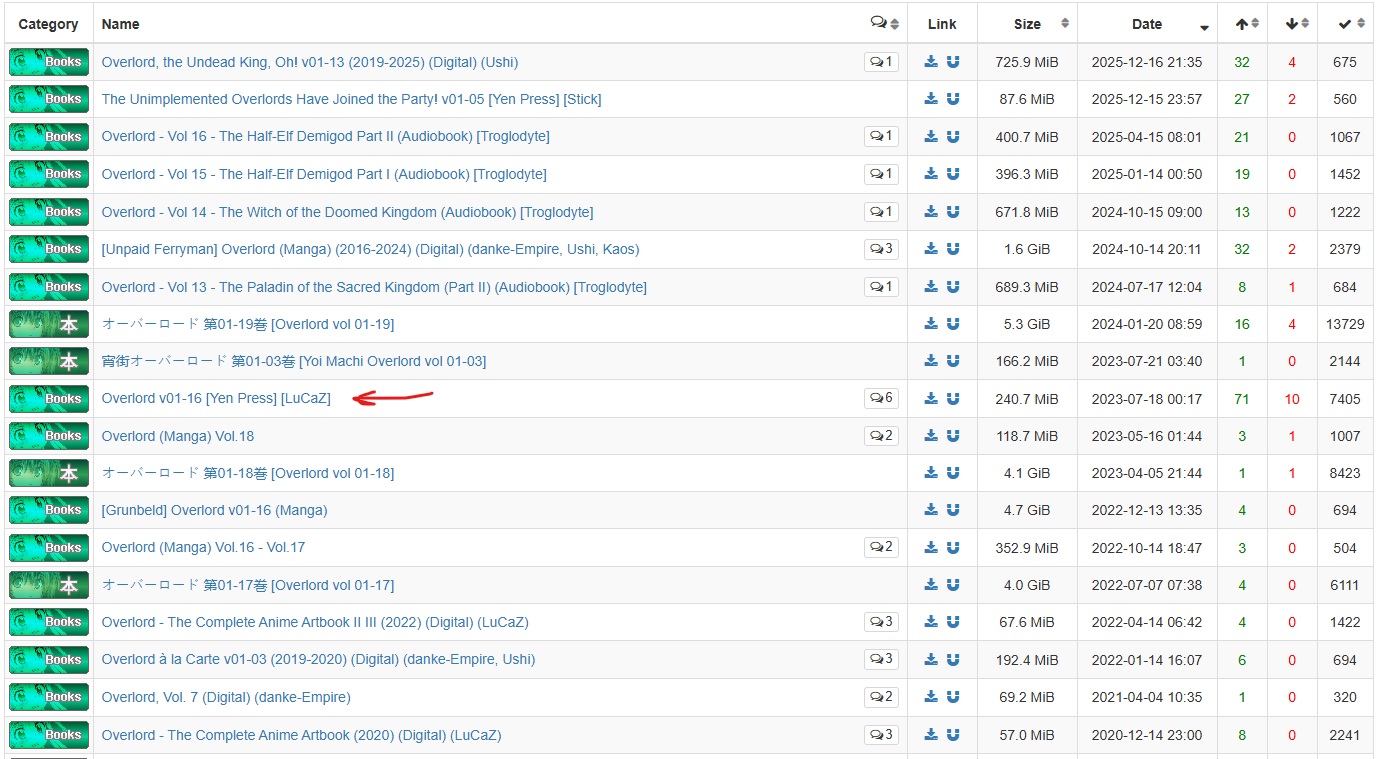
Task: Click the date '2020-12-14 23:00'
Action: (x=1147, y=735)
